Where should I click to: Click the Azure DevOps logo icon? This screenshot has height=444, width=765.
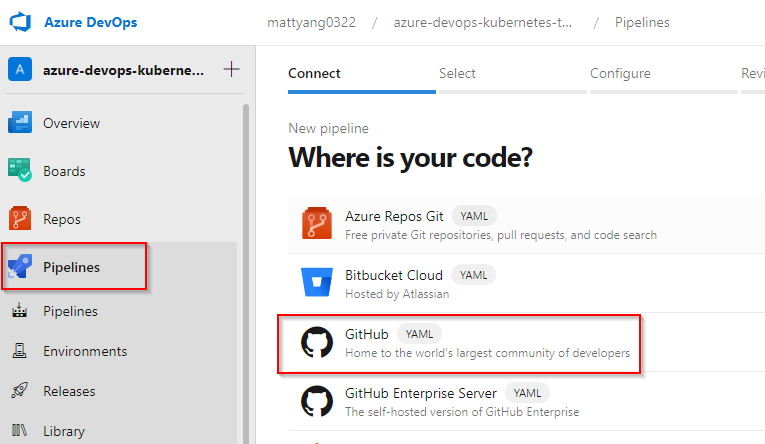(20, 22)
